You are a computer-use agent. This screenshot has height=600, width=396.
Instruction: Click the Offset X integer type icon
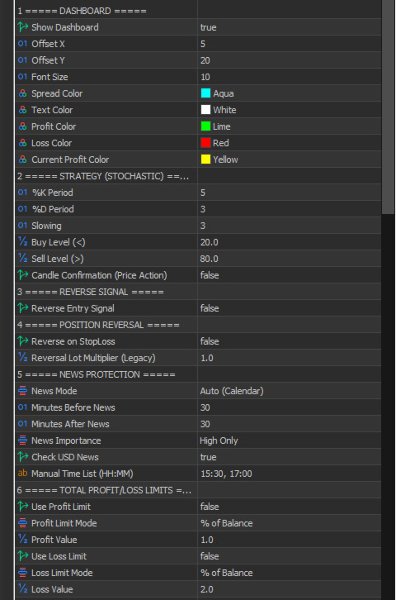click(x=23, y=44)
